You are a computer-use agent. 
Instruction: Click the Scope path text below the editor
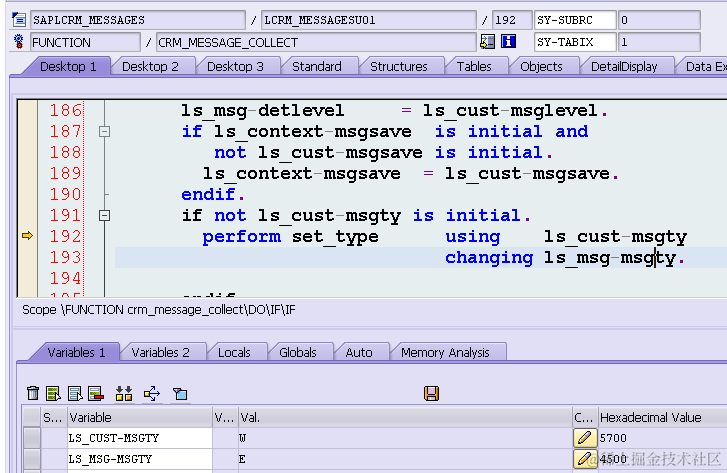pyautogui.click(x=159, y=309)
